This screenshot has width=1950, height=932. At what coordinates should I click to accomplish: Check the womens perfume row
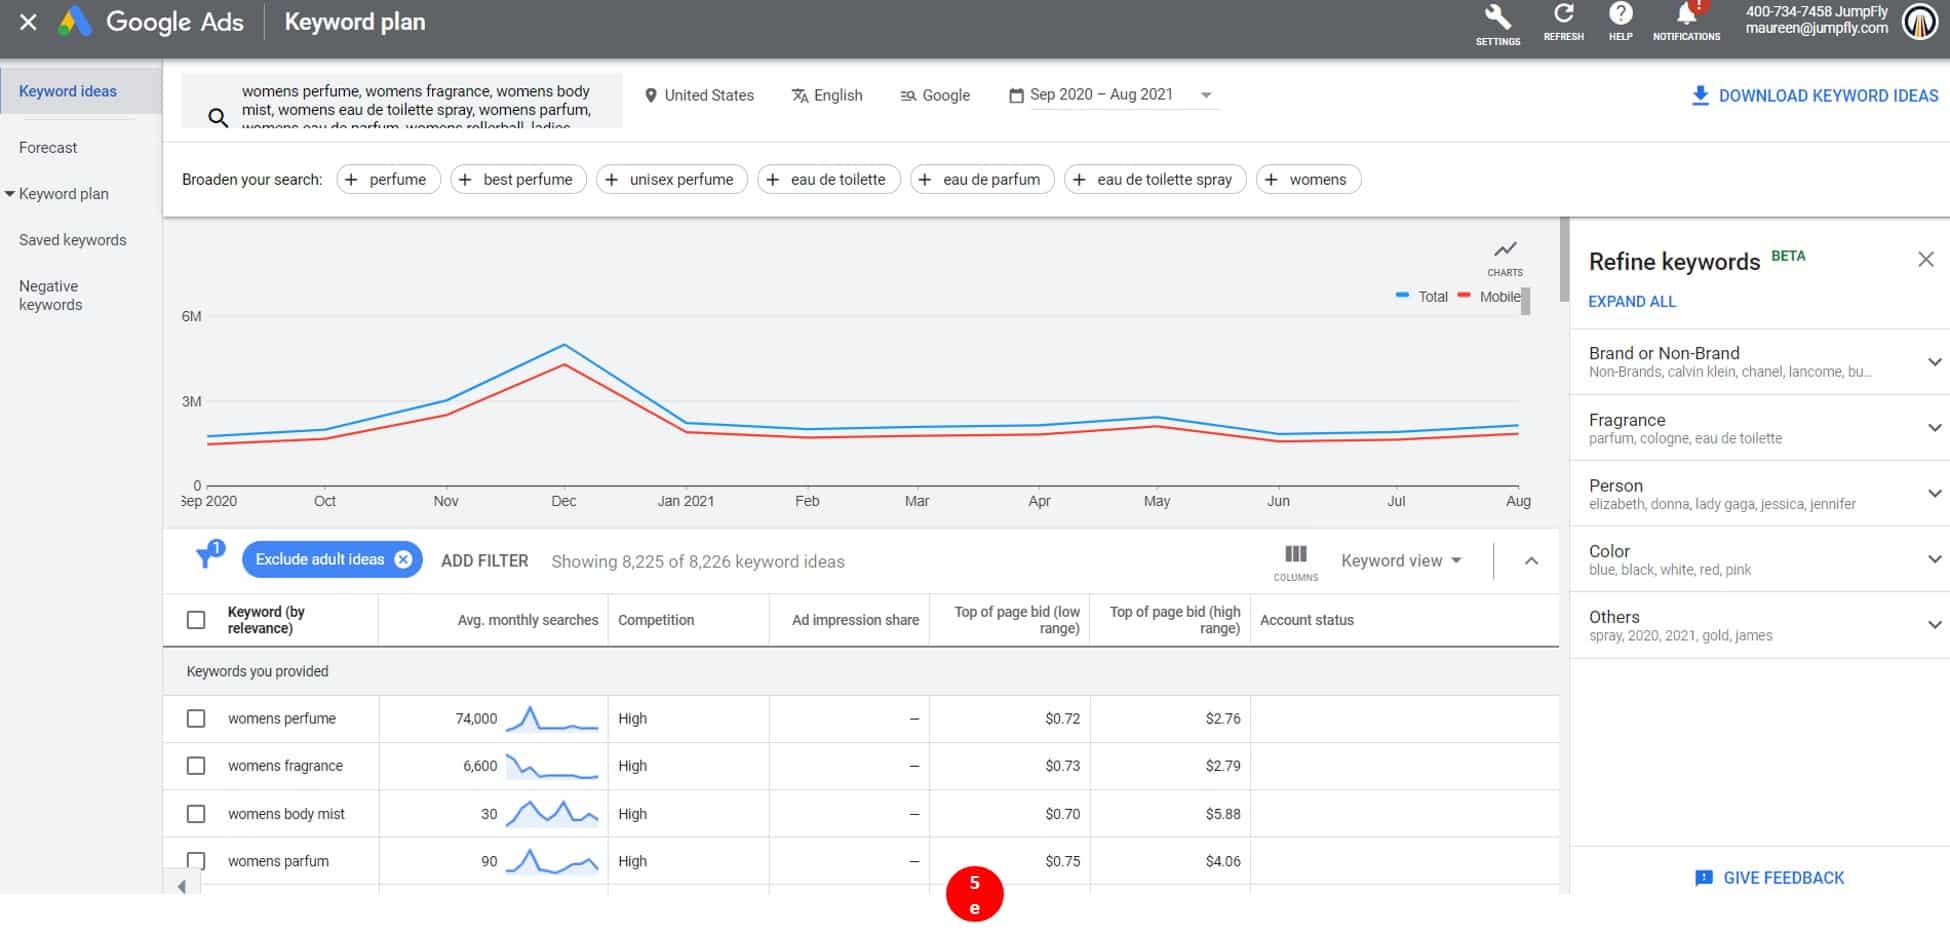pyautogui.click(x=196, y=718)
